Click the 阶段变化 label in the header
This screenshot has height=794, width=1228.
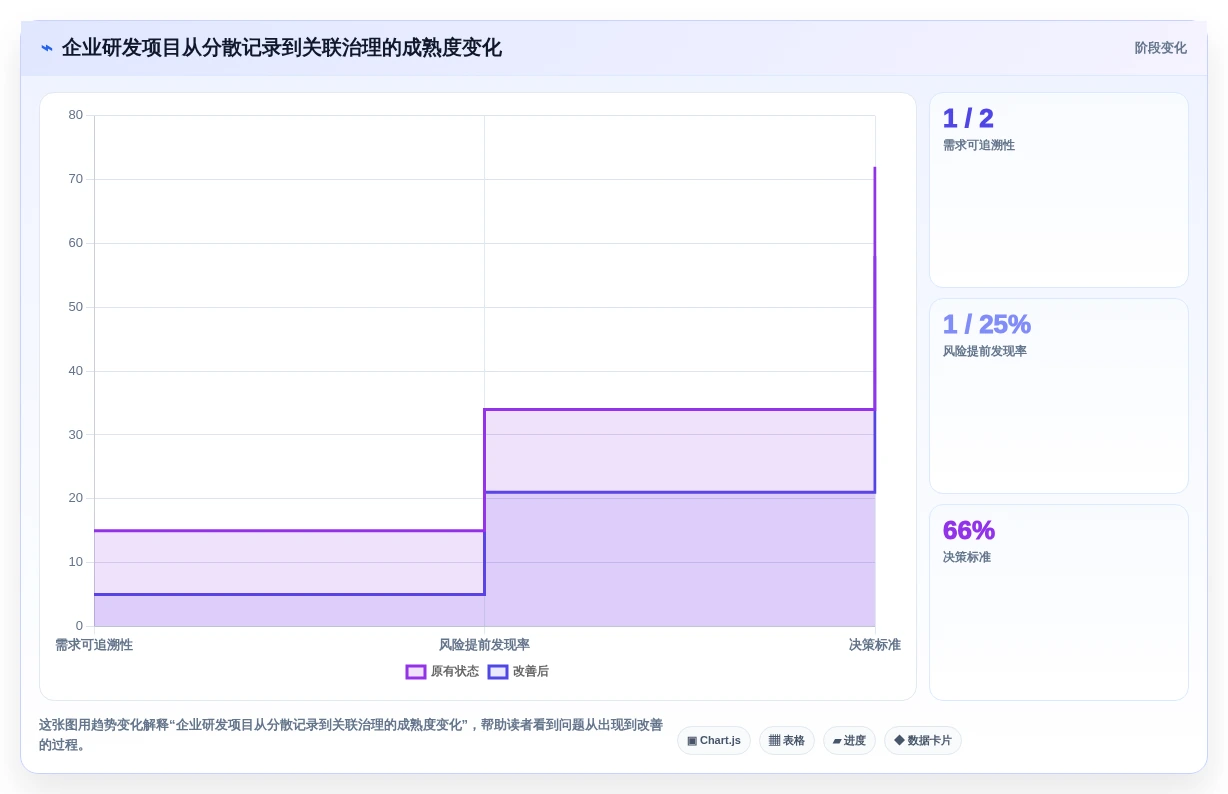click(1160, 48)
